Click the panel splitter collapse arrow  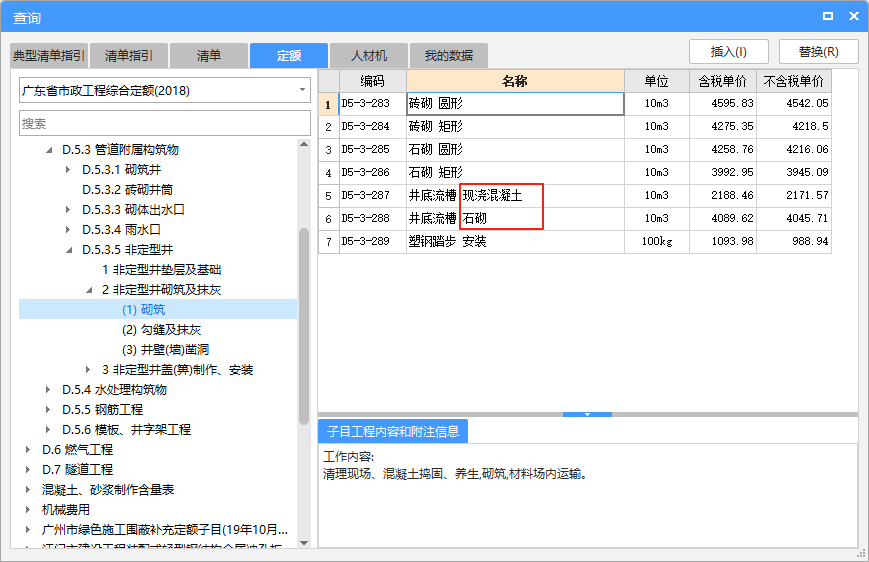(x=587, y=414)
